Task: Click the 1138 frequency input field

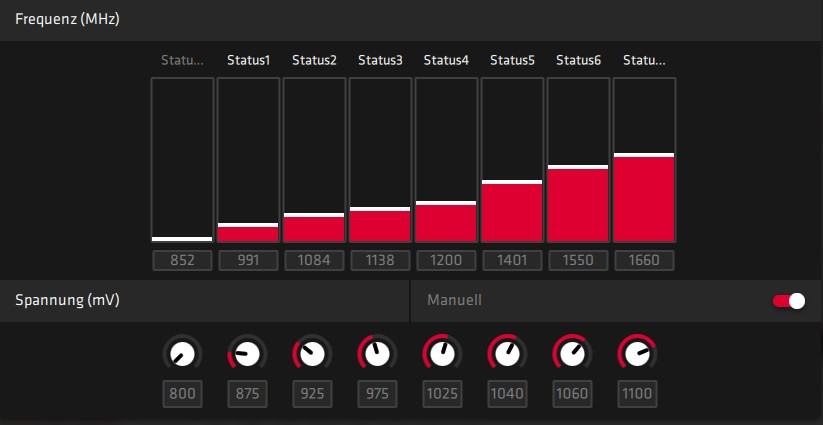Action: pyautogui.click(x=381, y=260)
